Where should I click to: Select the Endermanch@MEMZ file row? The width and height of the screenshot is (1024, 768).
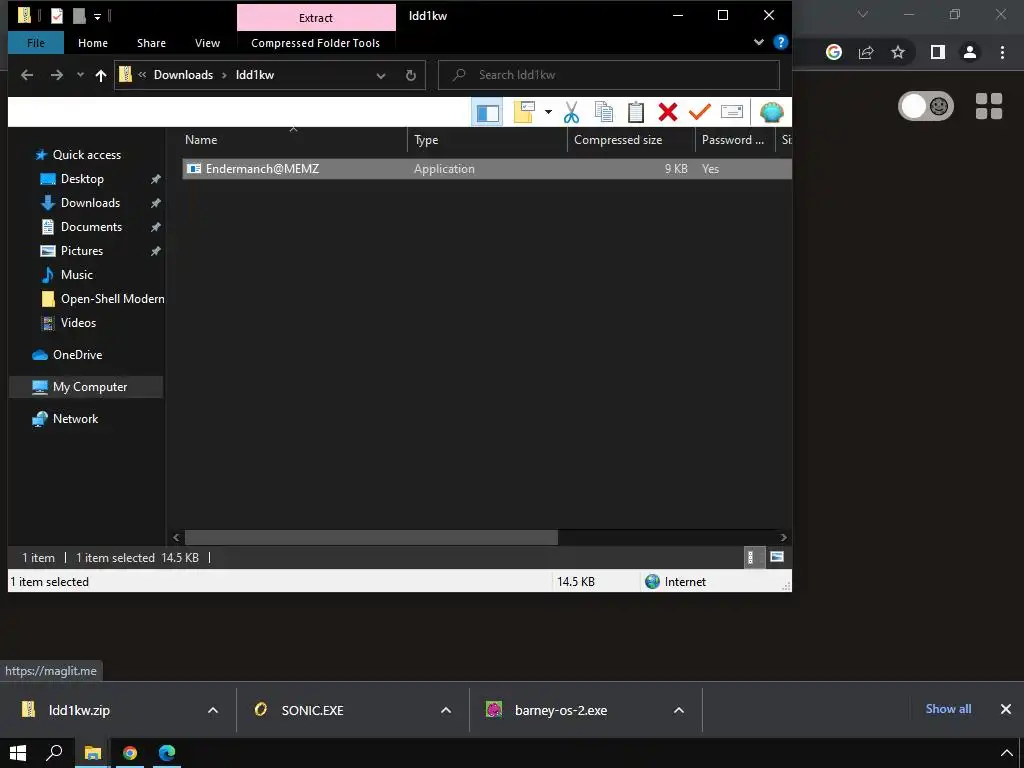(487, 168)
